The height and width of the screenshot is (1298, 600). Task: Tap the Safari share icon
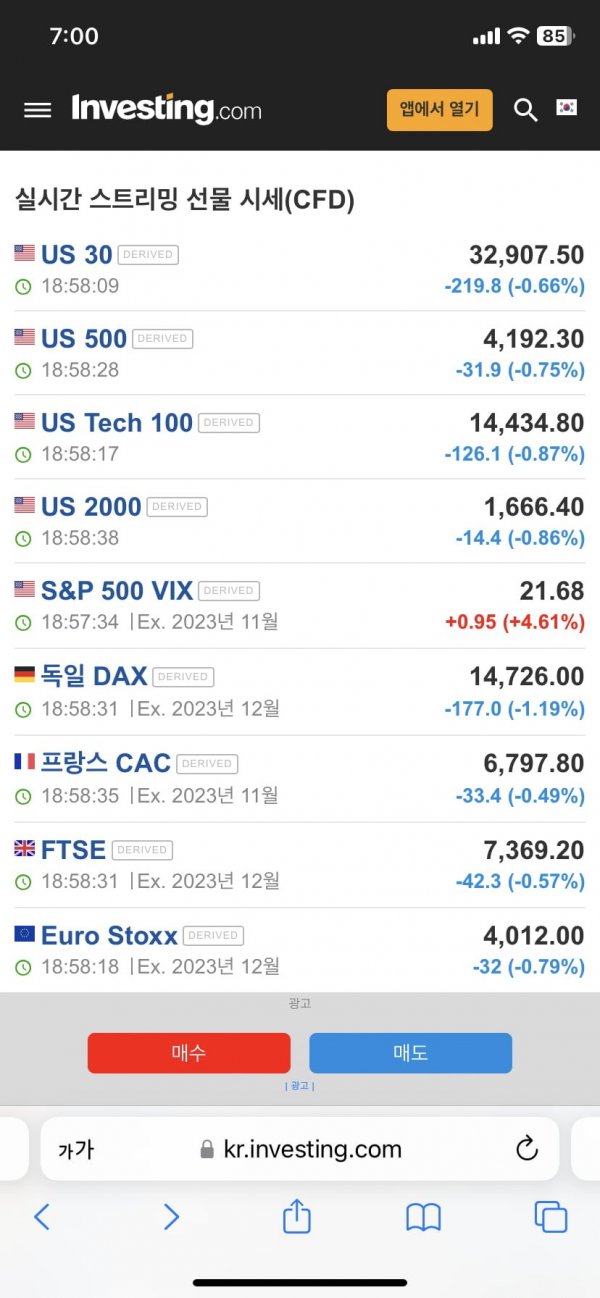[x=297, y=1216]
